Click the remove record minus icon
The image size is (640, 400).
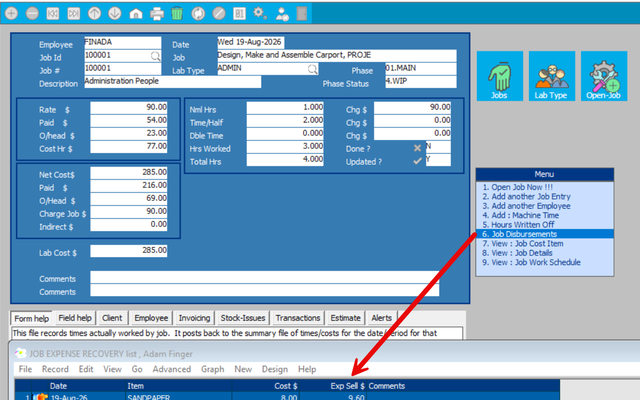[x=32, y=13]
